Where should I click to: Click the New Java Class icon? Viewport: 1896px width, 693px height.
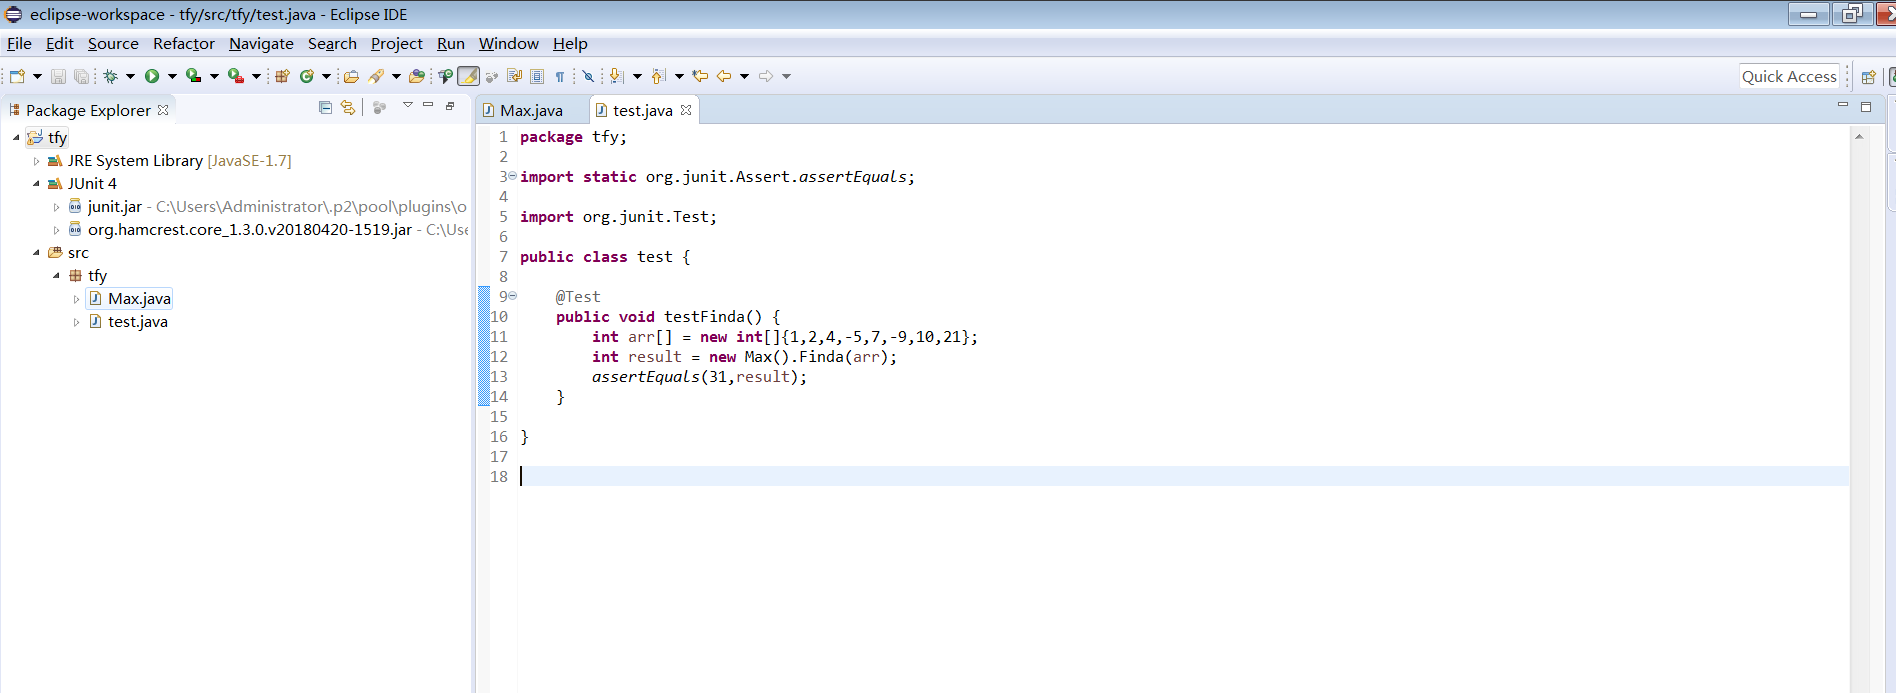pyautogui.click(x=307, y=76)
